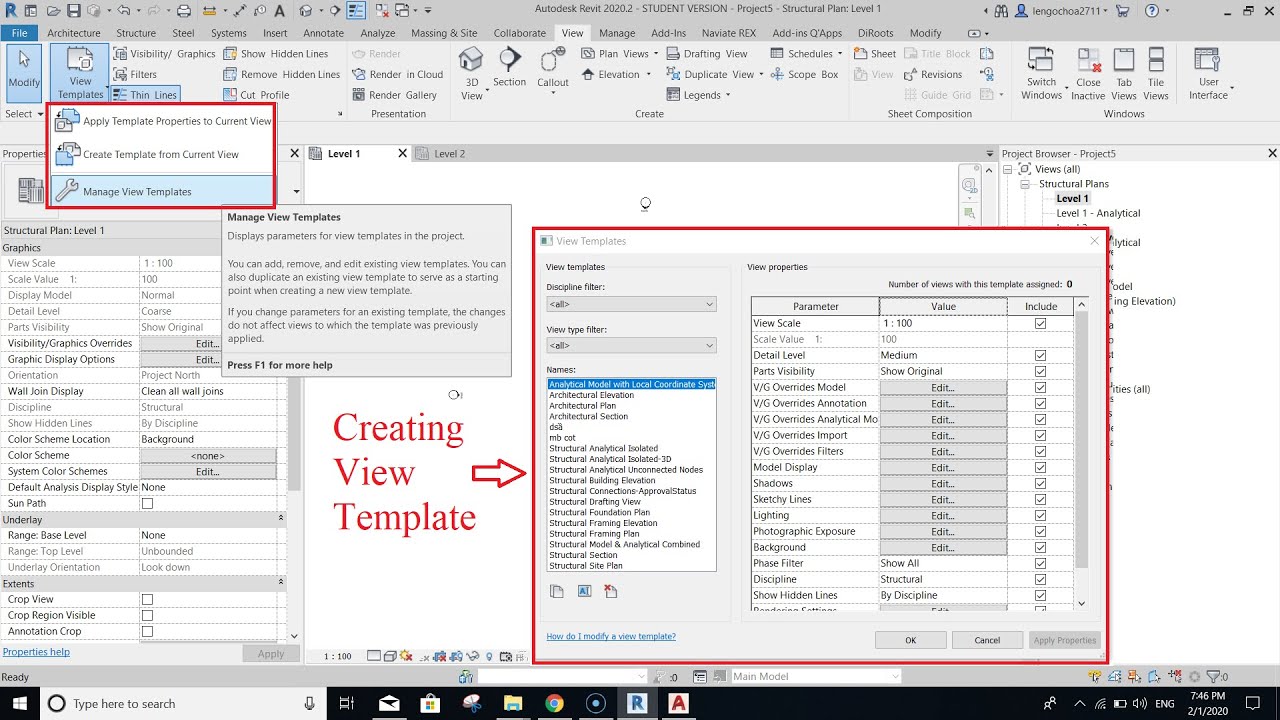Viewport: 1280px width, 720px height.
Task: Click Switch Windows in the Windows panel
Action: 1041,74
